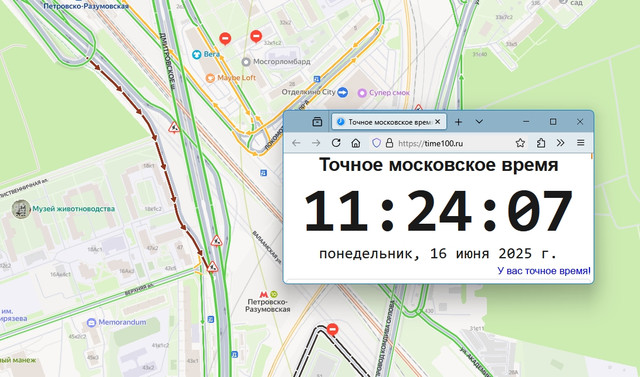The image size is (640, 377).
Task: Click the padlock site security icon
Action: 389,142
